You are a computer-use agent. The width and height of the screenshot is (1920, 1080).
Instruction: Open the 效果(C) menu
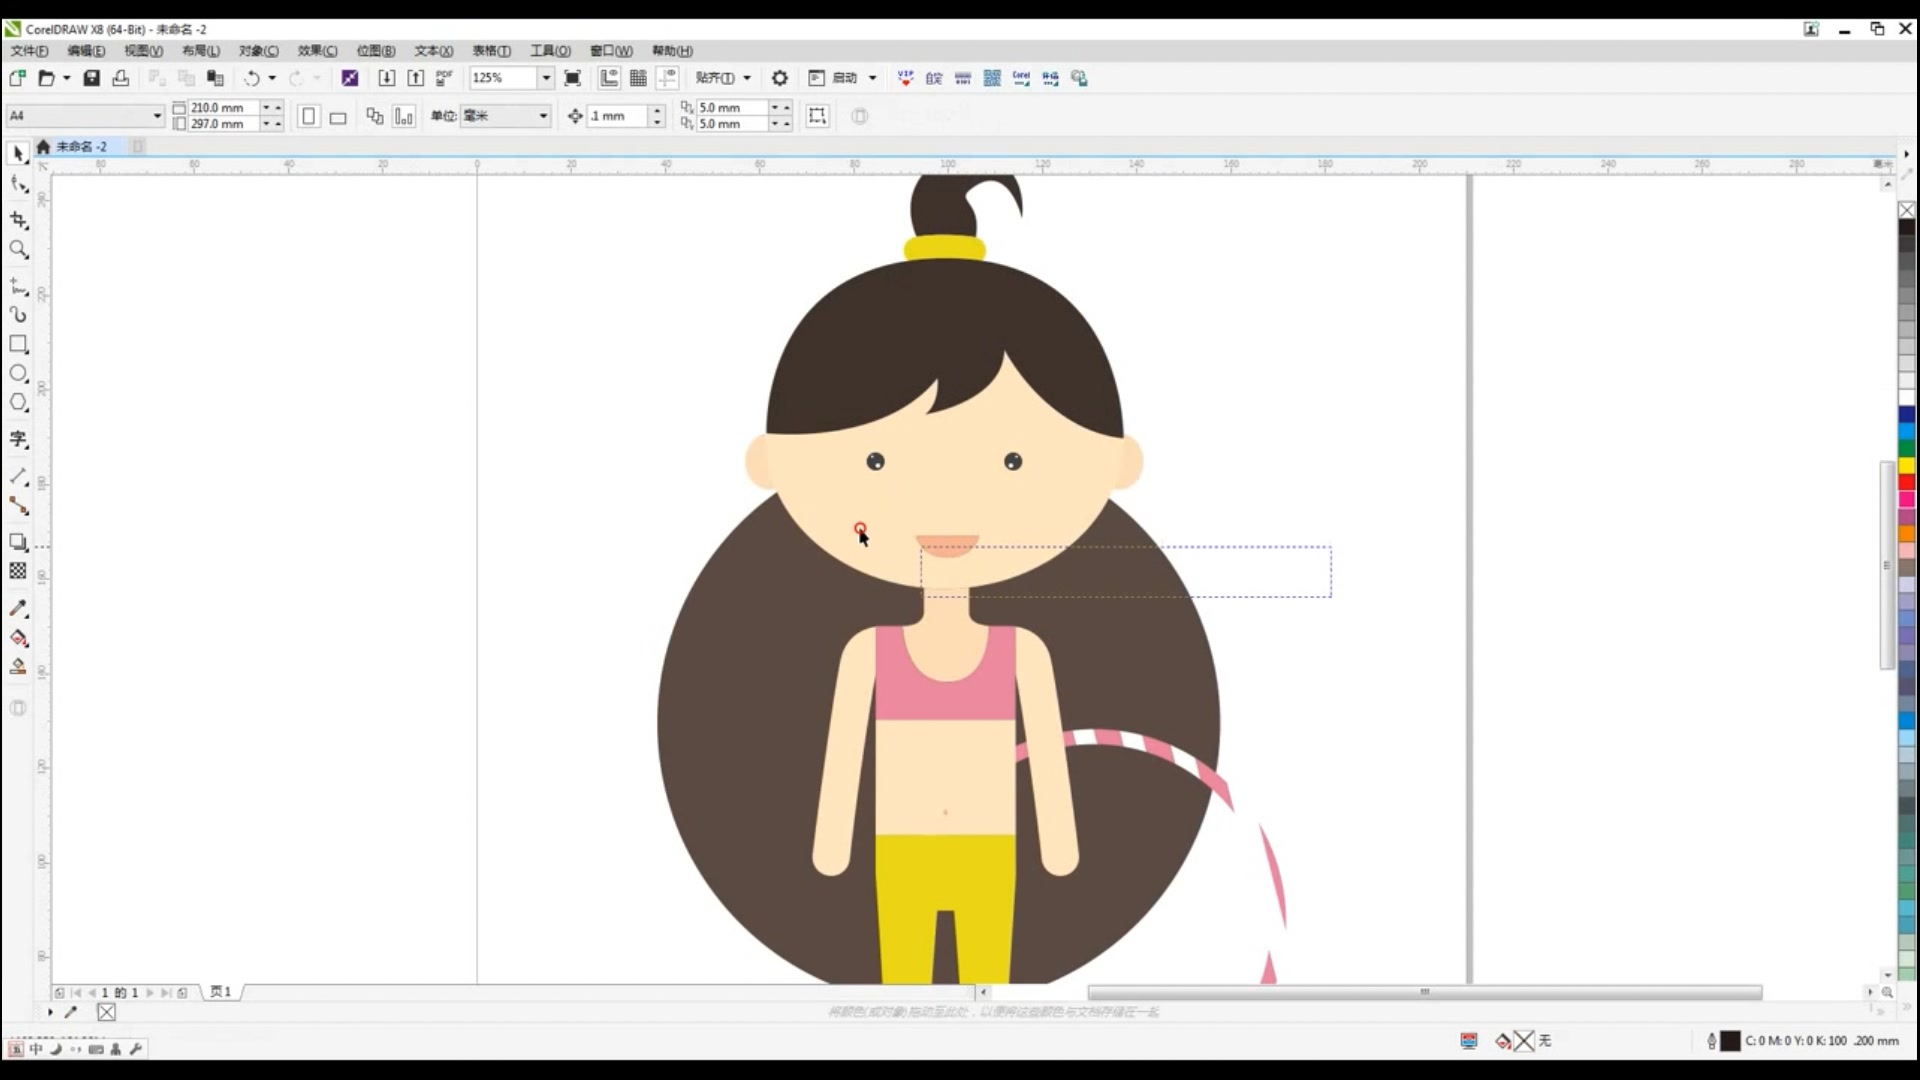(x=317, y=51)
